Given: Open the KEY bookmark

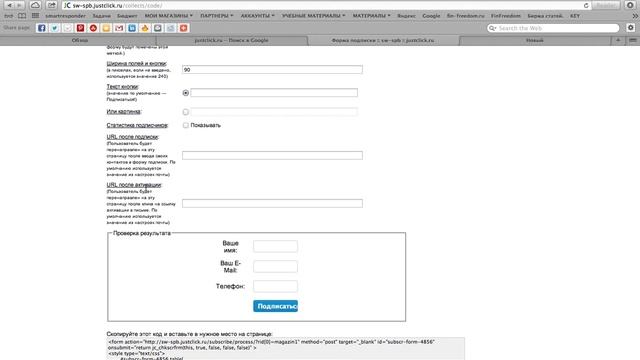Looking at the screenshot, I should pyautogui.click(x=575, y=16).
